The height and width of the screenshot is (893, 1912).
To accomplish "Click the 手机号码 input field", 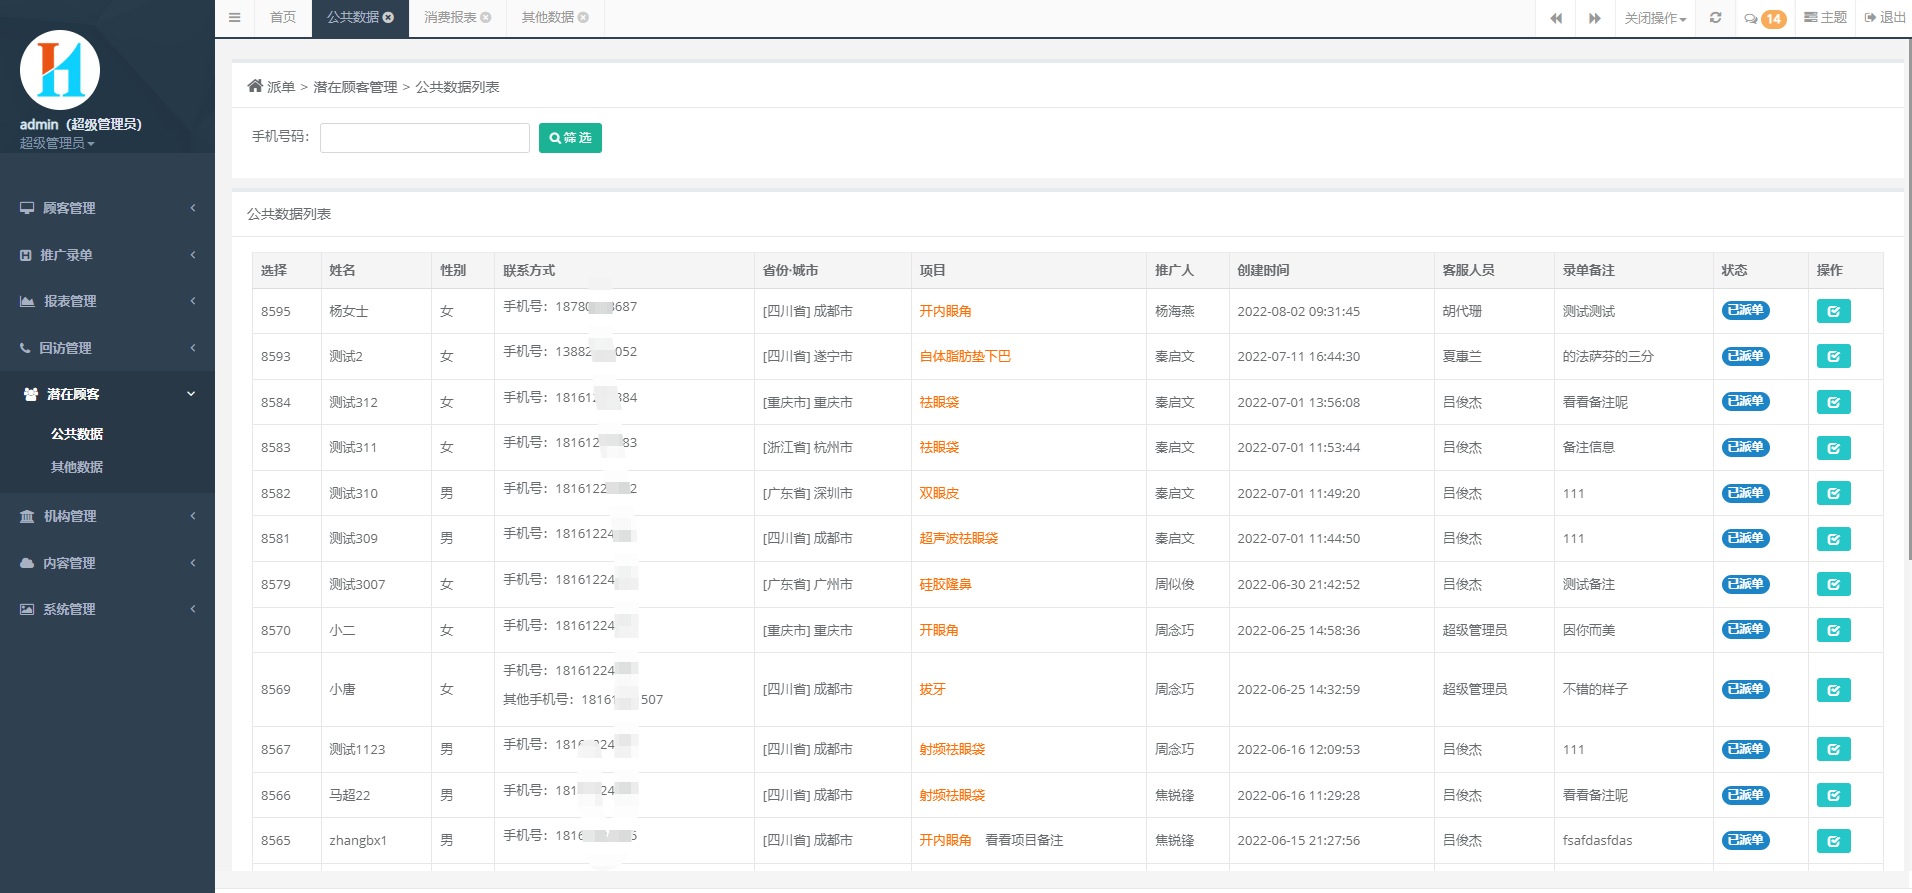I will [424, 138].
